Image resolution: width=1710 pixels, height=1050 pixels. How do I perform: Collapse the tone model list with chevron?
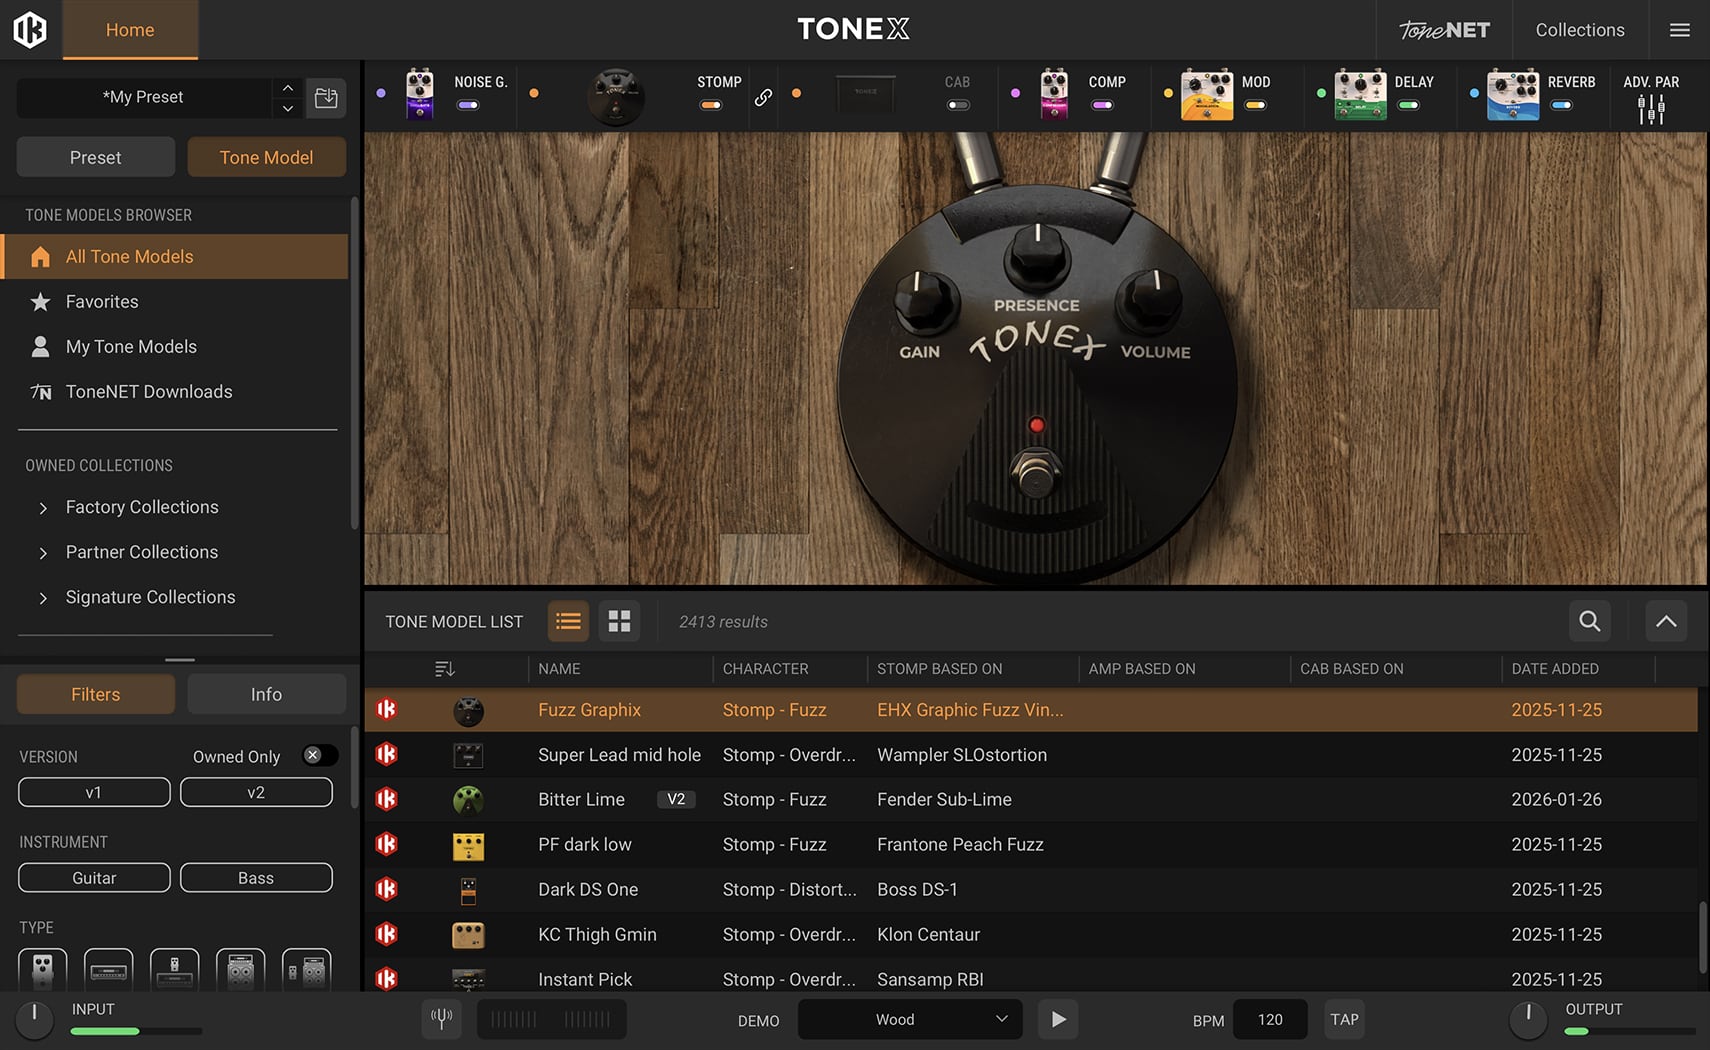1666,621
